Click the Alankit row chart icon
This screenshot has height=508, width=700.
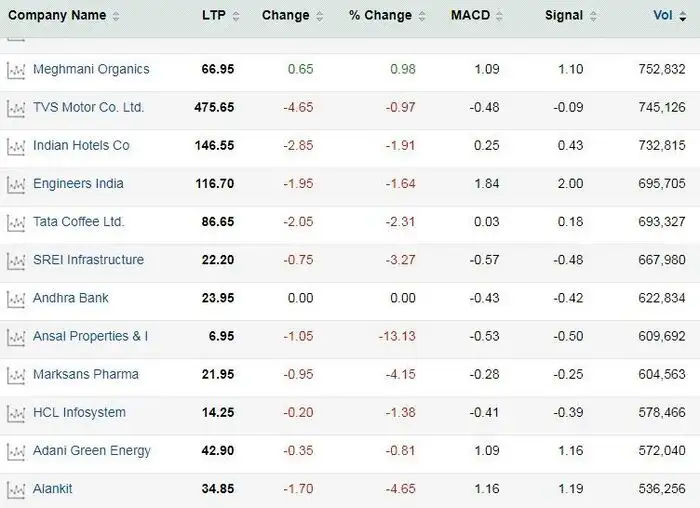pyautogui.click(x=15, y=489)
